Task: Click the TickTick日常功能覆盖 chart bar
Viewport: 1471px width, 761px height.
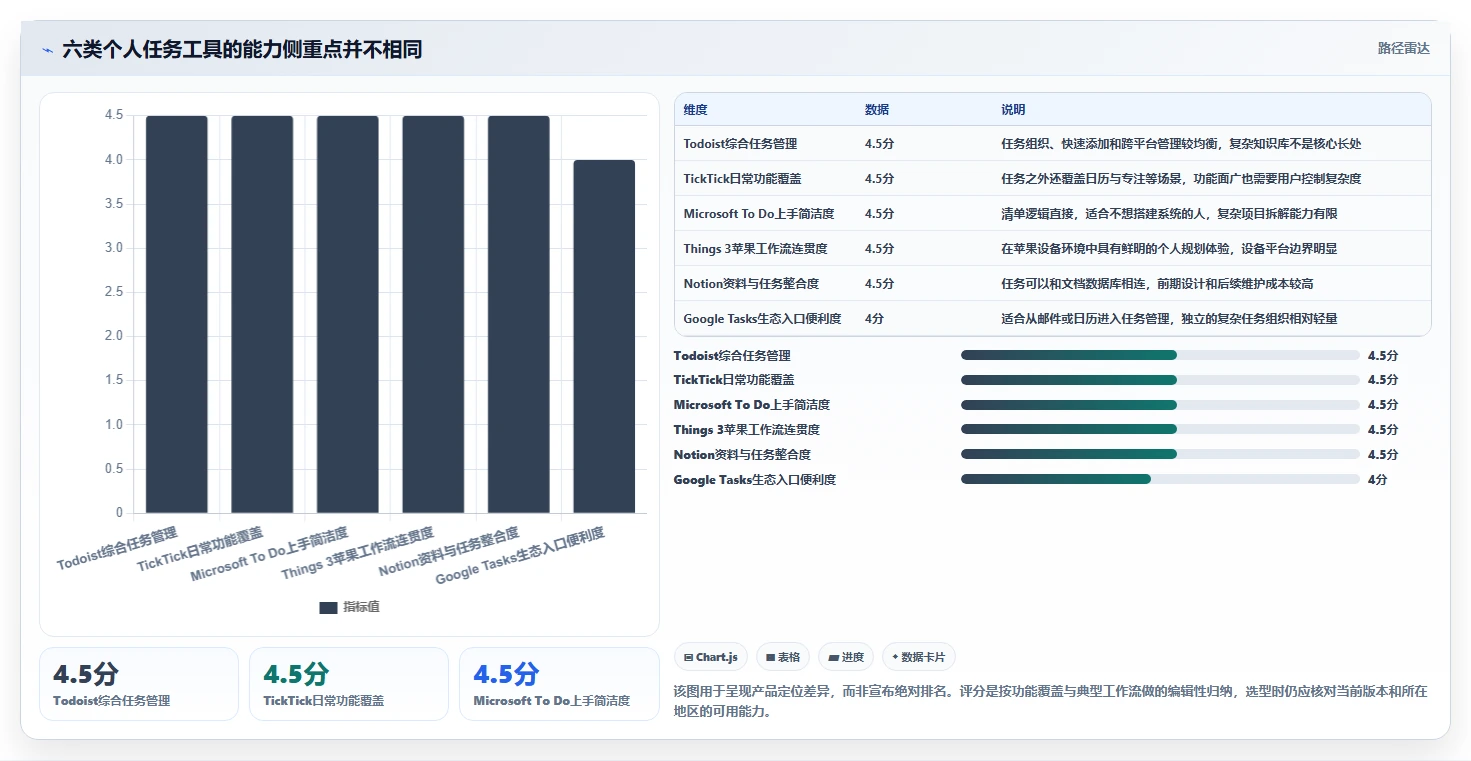Action: pyautogui.click(x=262, y=314)
